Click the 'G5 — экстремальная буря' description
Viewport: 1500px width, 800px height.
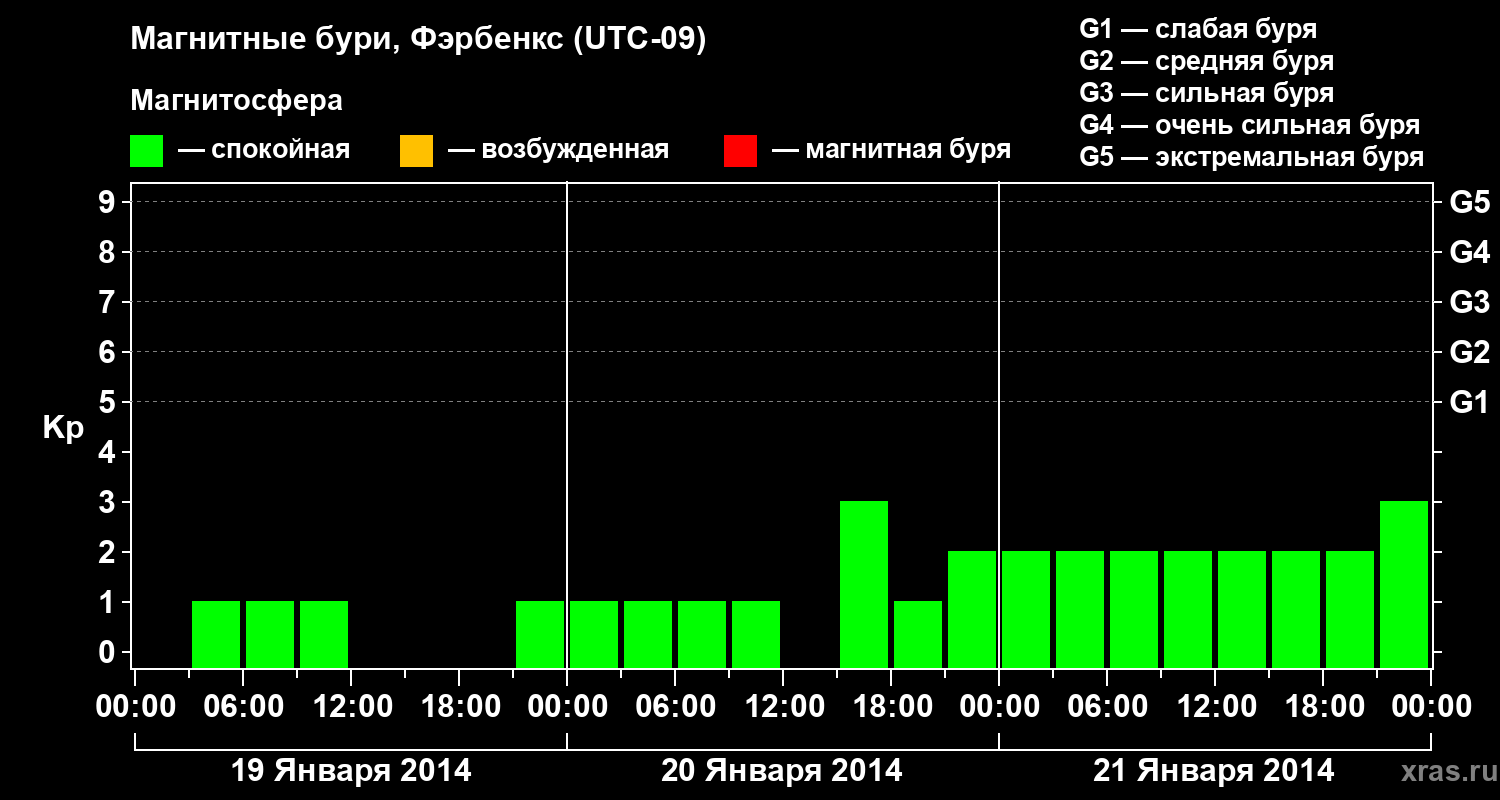click(1251, 157)
